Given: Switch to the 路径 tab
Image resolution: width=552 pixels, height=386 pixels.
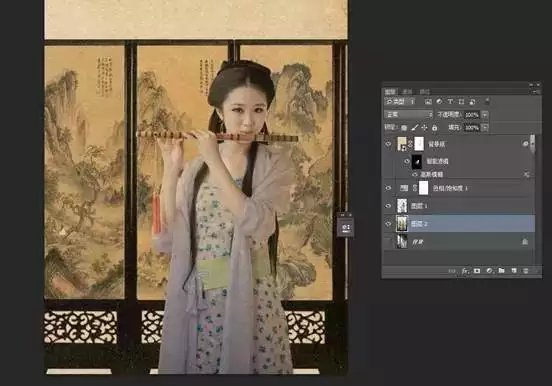Looking at the screenshot, I should click(425, 92).
